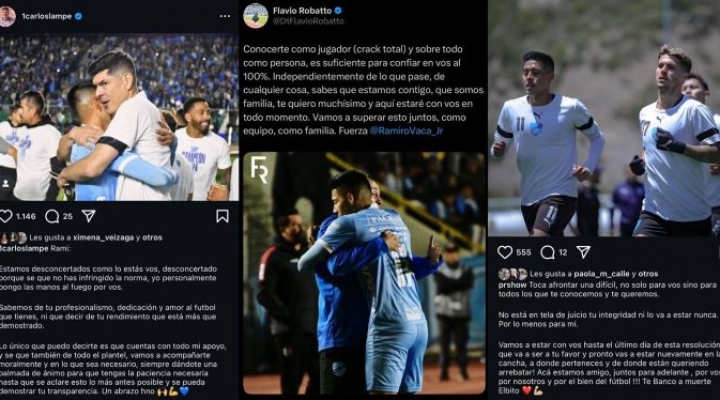This screenshot has width=720, height=400.
Task: Click the 1carloslampe verified badge
Action: 79,16
